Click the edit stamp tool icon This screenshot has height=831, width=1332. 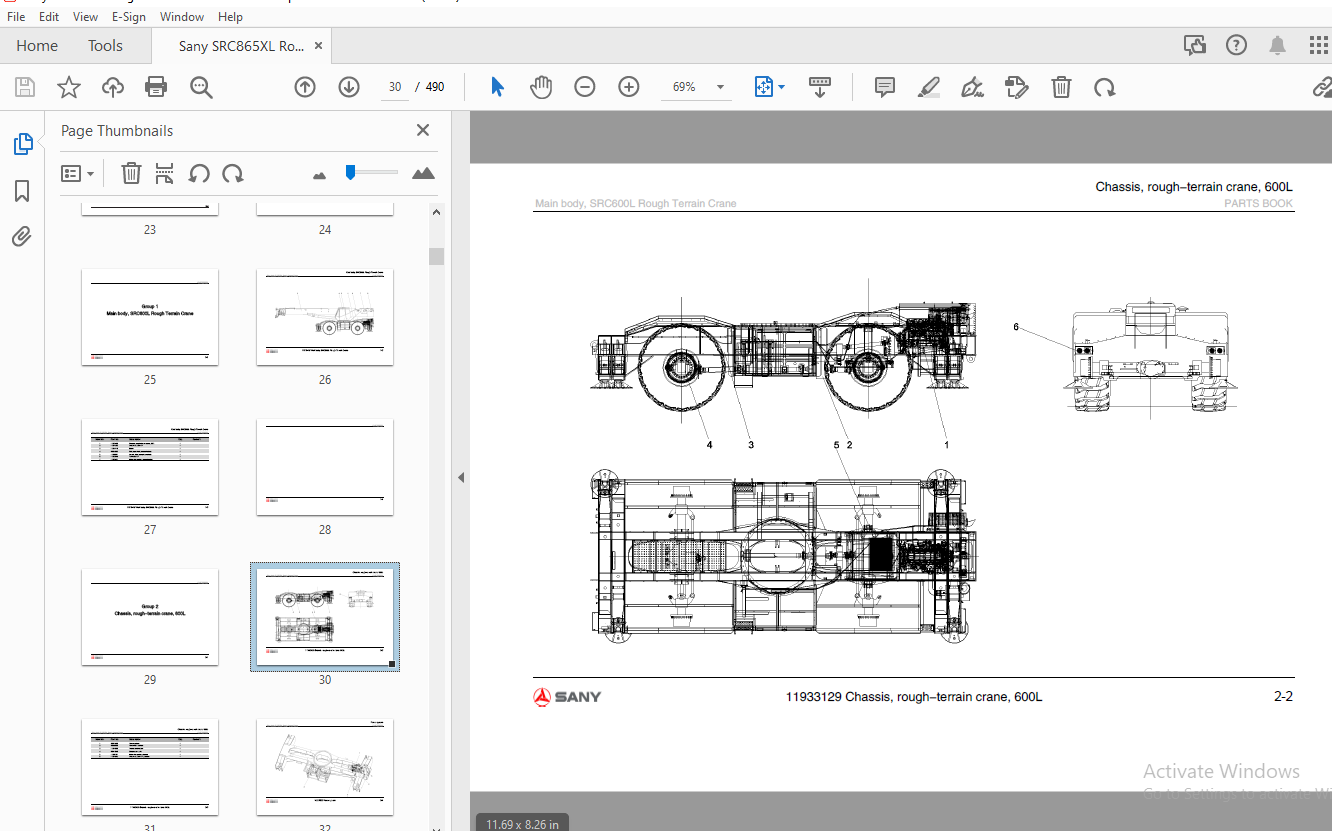coord(1017,87)
